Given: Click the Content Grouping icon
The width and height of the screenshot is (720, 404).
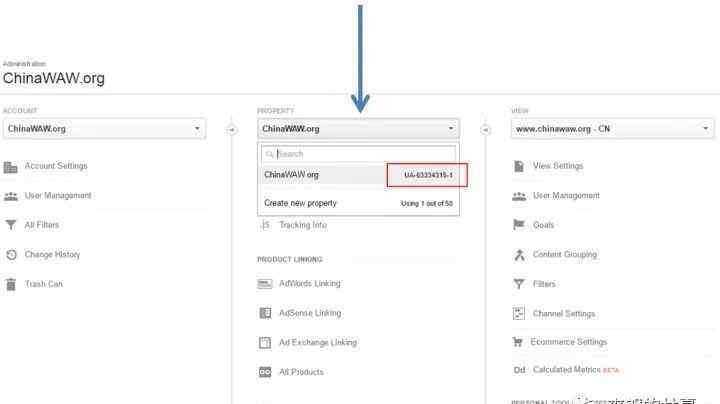Looking at the screenshot, I should (x=519, y=254).
